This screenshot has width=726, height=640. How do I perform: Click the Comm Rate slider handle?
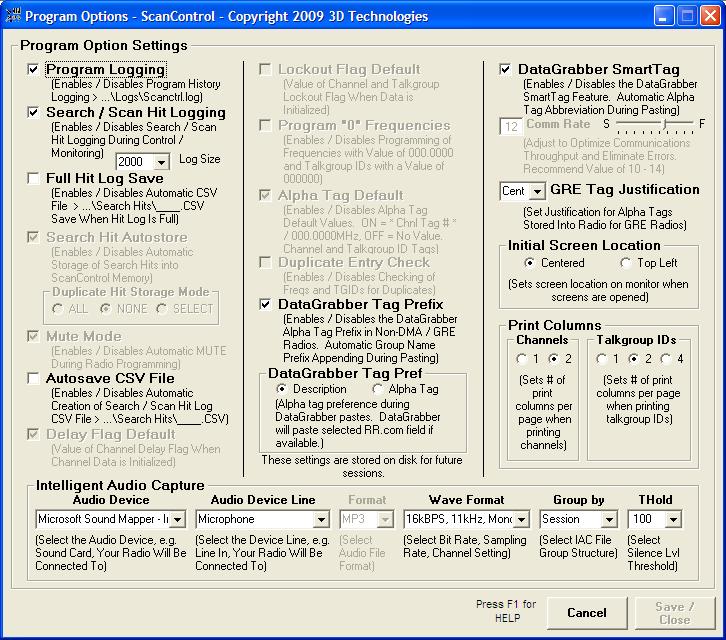(x=665, y=124)
